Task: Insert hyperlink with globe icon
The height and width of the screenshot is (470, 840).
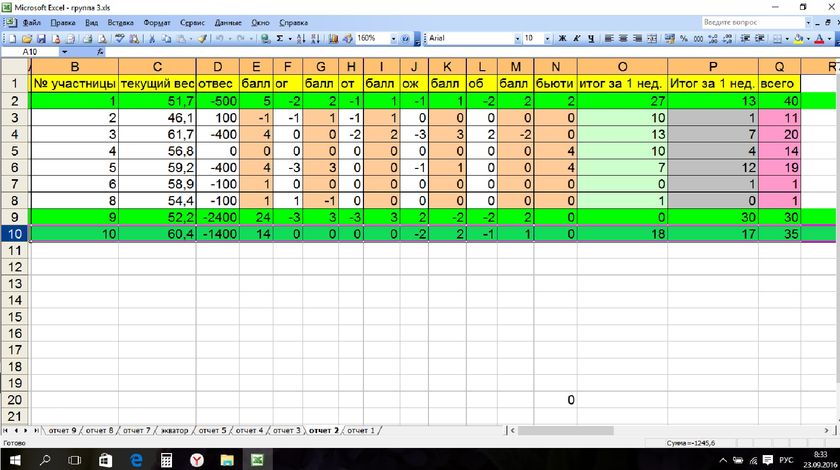Action: 265,39
